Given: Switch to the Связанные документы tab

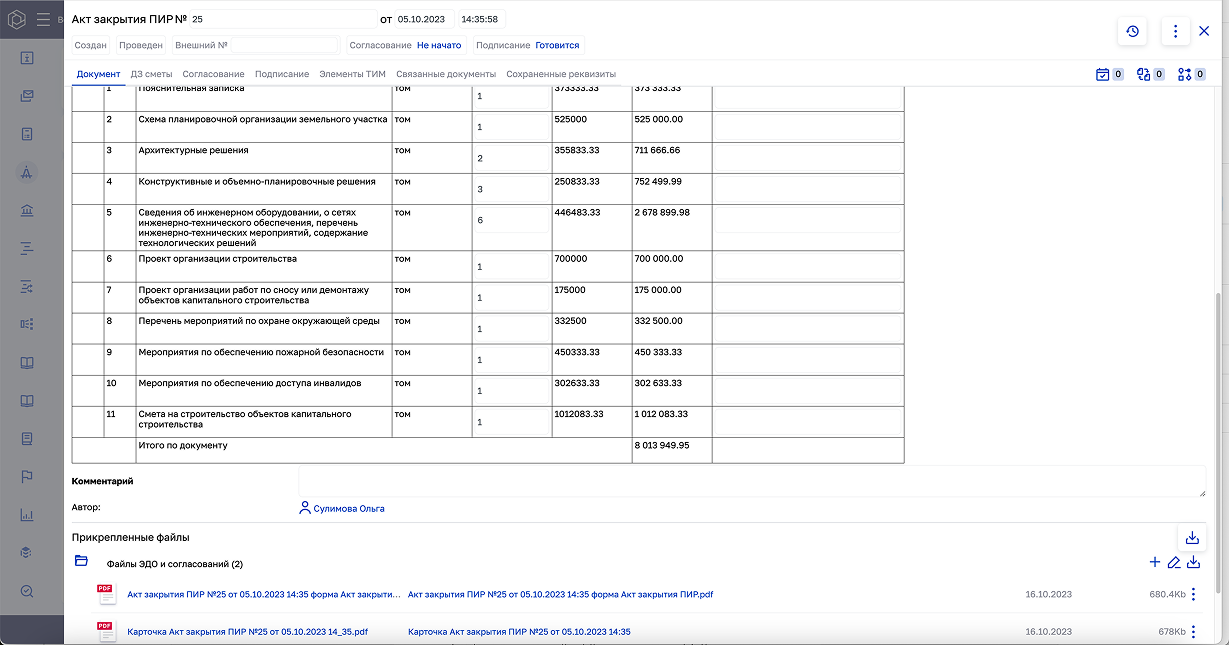Looking at the screenshot, I should click(x=446, y=74).
